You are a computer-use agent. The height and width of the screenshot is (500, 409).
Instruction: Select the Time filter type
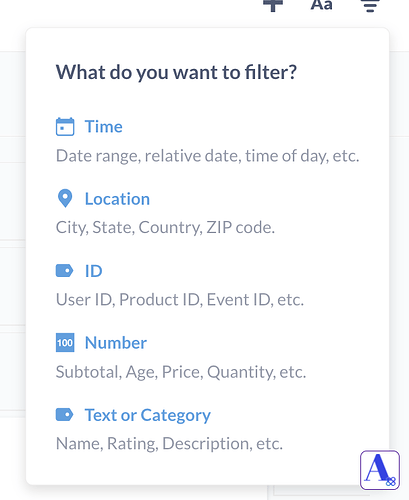coord(104,127)
